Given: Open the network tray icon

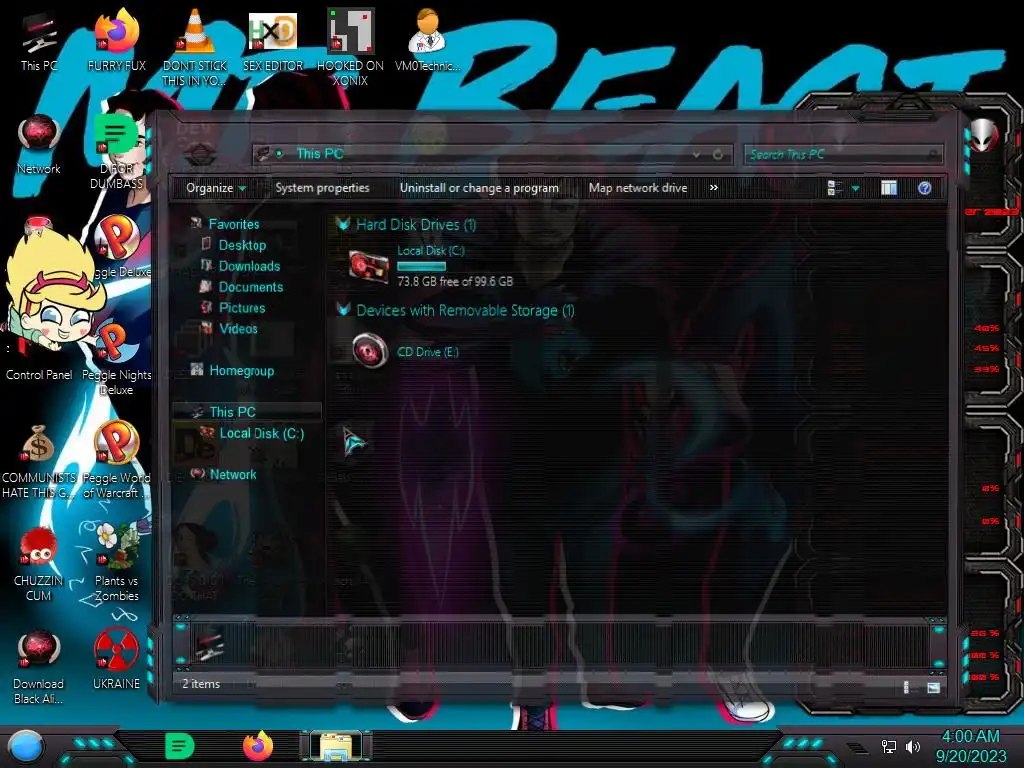Looking at the screenshot, I should (x=889, y=746).
